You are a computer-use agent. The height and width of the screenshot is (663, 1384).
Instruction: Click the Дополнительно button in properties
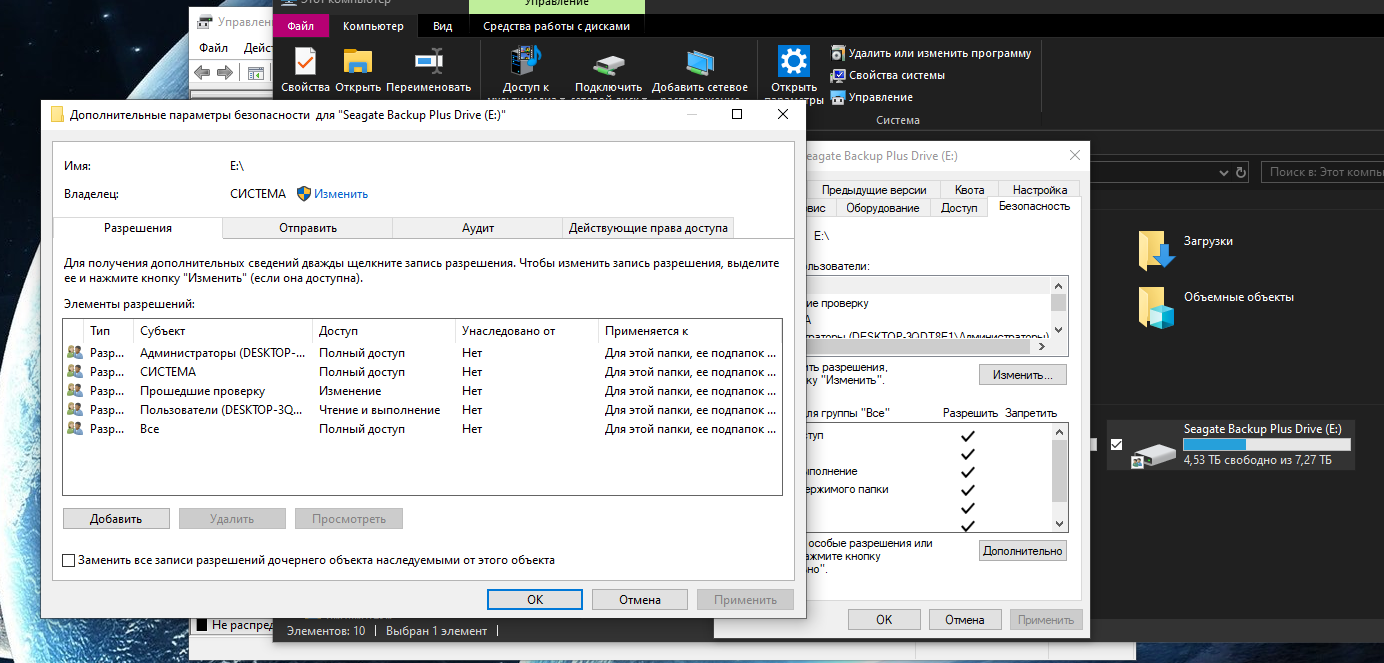tap(1023, 551)
